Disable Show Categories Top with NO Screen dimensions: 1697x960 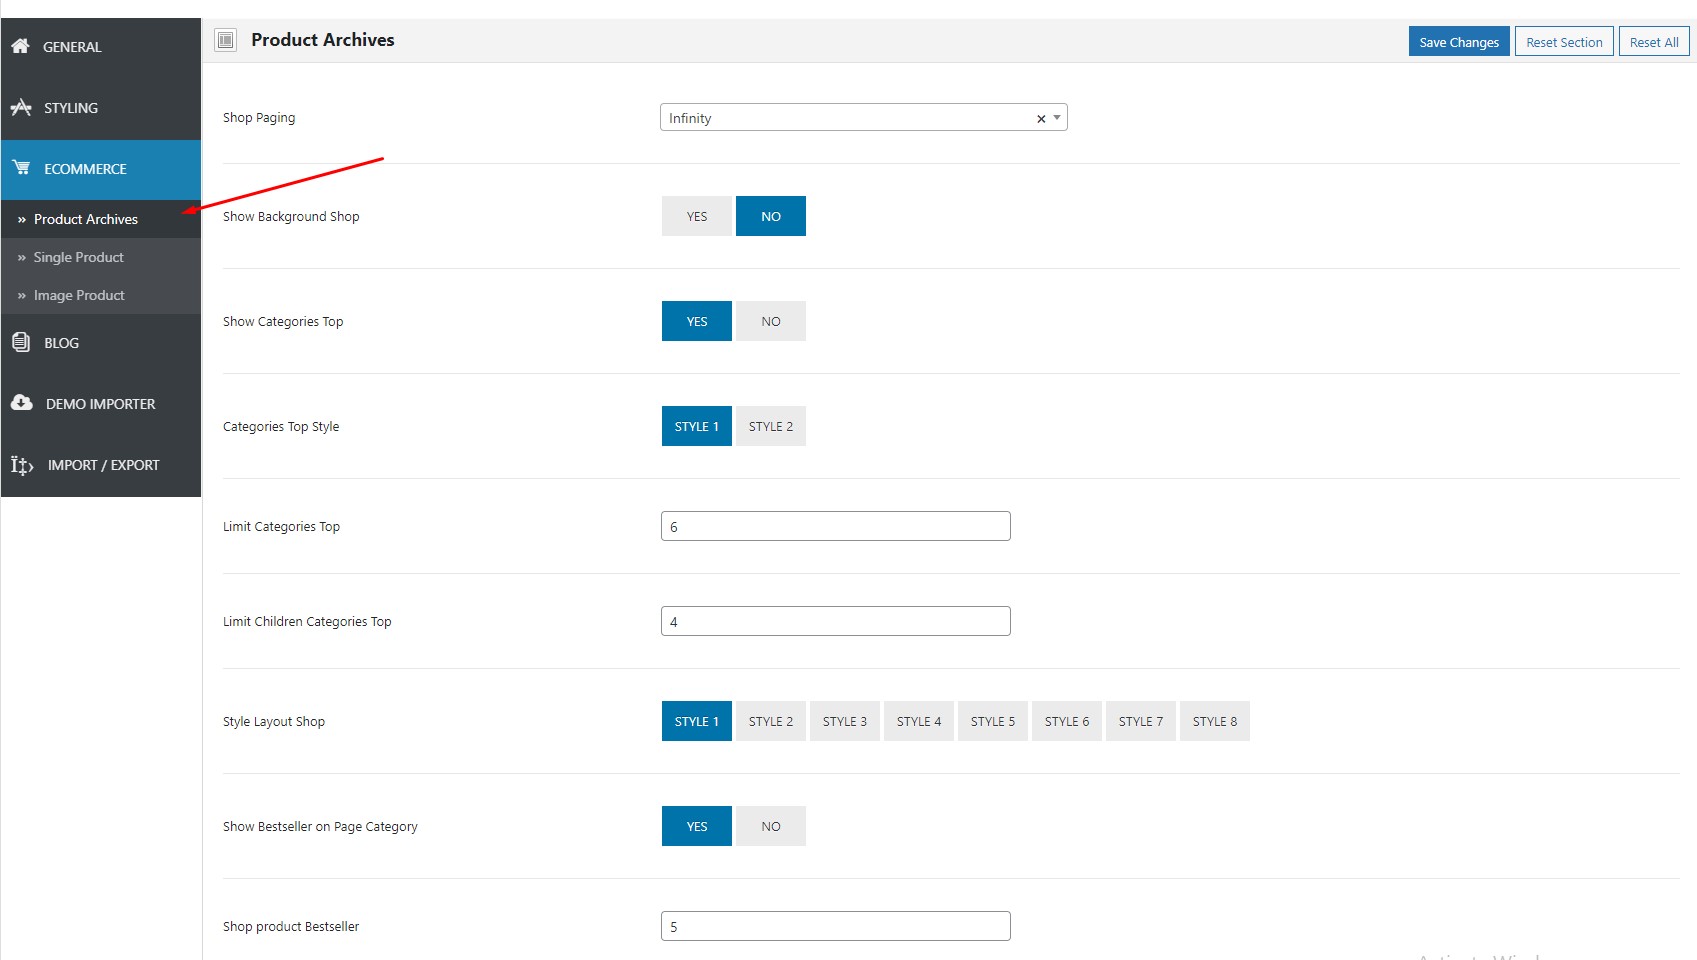point(771,321)
